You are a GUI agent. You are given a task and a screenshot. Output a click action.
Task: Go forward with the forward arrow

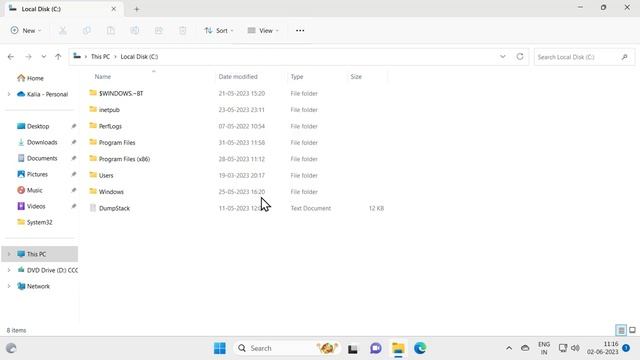tap(28, 57)
